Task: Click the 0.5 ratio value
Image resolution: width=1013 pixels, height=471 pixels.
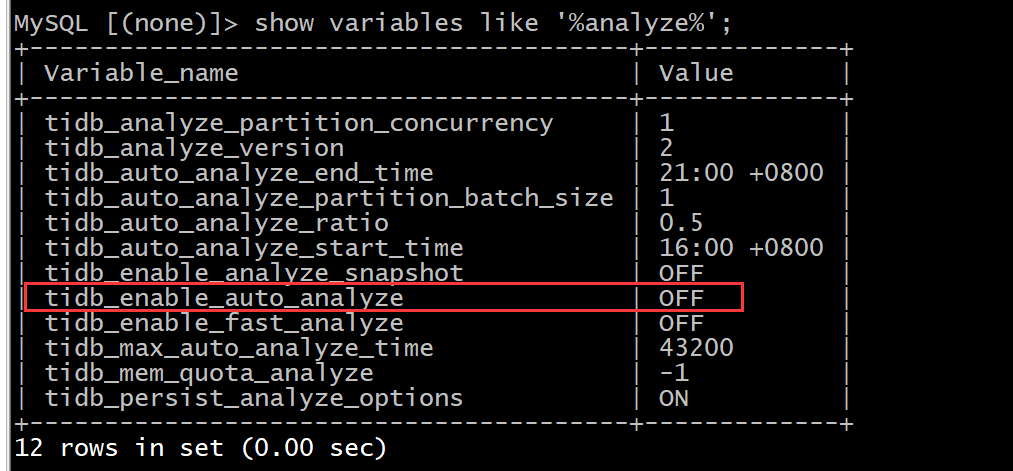Action: (x=681, y=223)
